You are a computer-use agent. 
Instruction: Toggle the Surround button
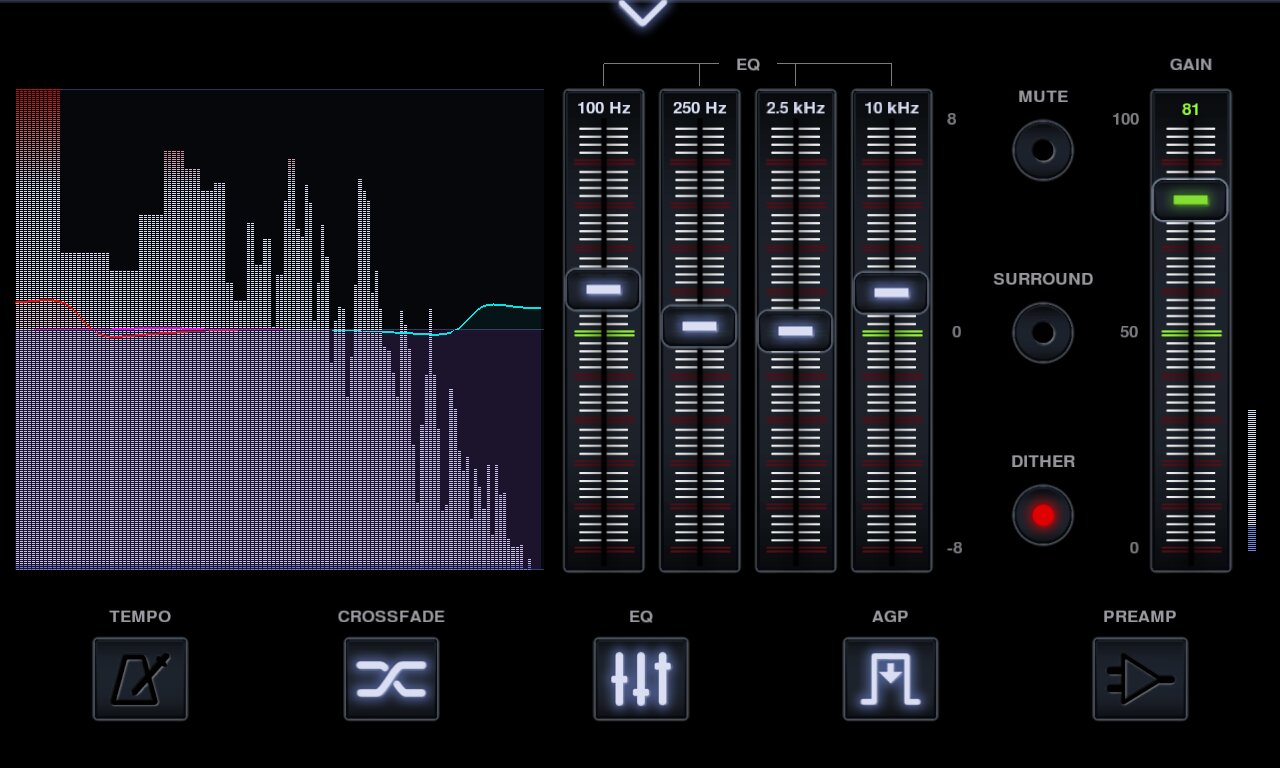point(1043,333)
